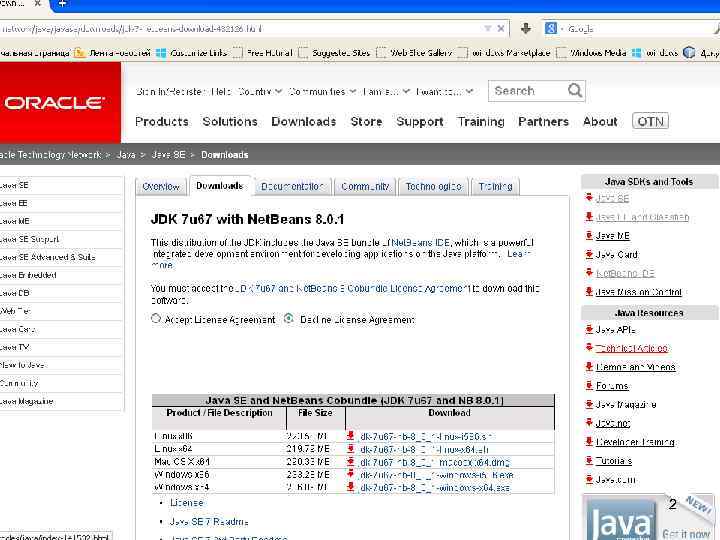This screenshot has height=540, width=720.
Task: Click the search magnifier icon on Oracle header
Action: coord(575,90)
